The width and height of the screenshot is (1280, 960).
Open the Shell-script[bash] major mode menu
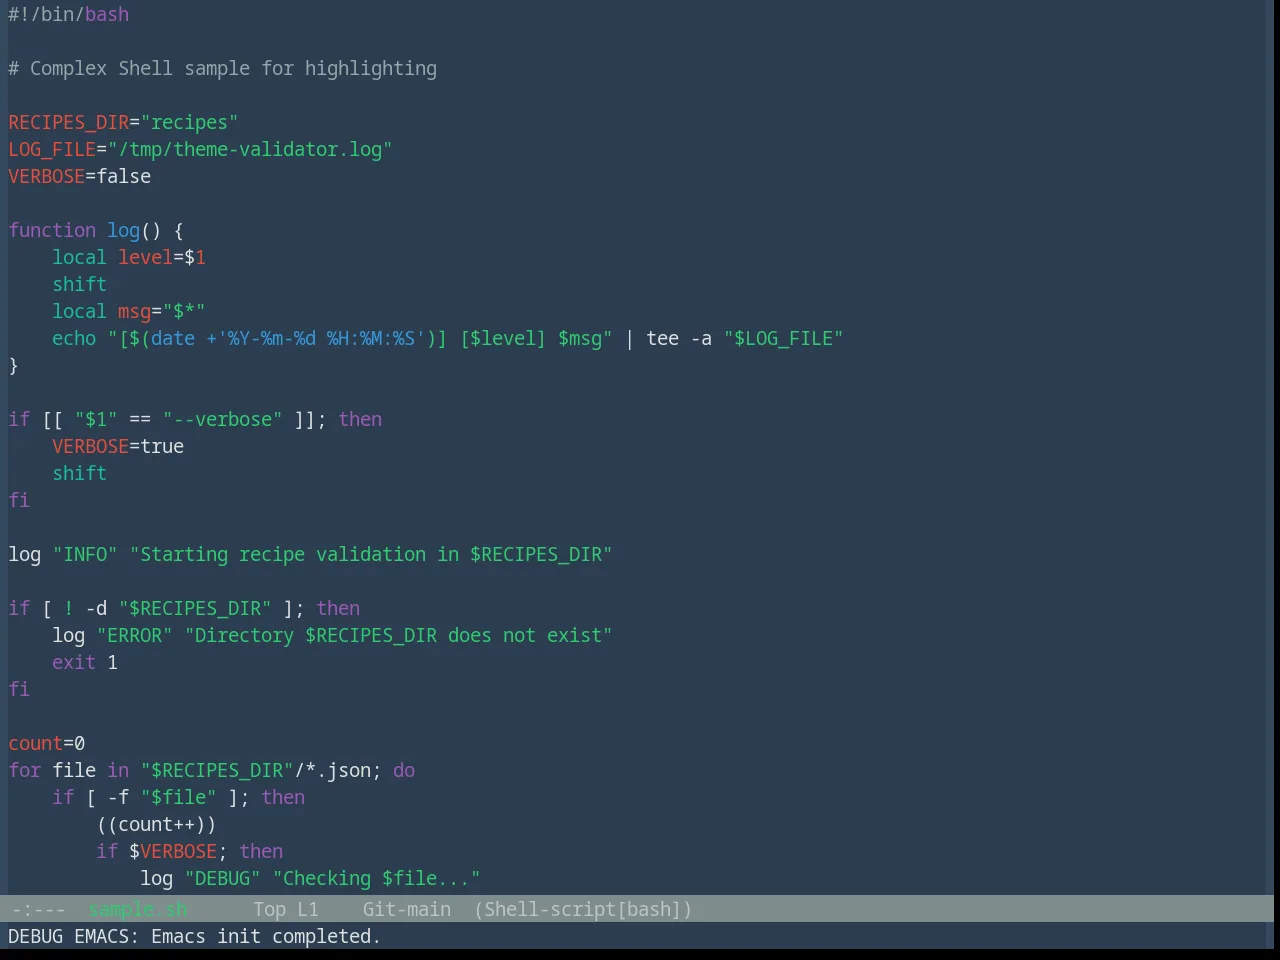[x=583, y=909]
